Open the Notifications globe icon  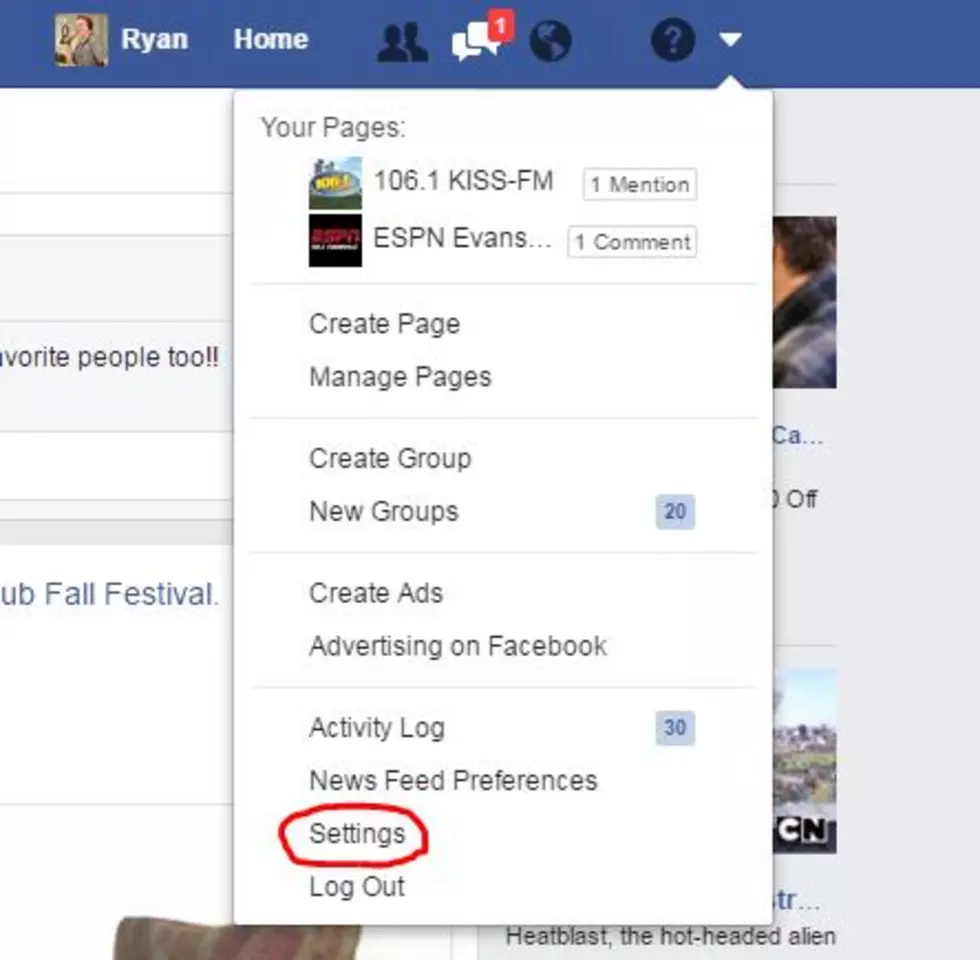pyautogui.click(x=550, y=42)
